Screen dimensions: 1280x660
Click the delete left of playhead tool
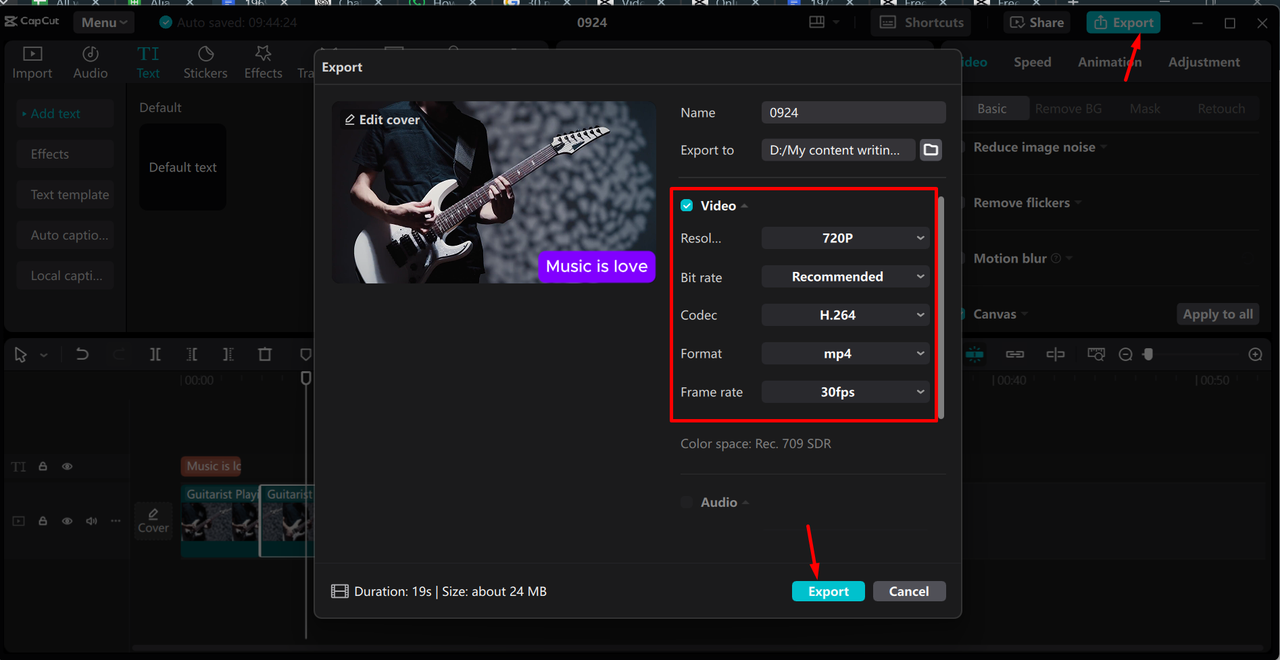point(192,354)
